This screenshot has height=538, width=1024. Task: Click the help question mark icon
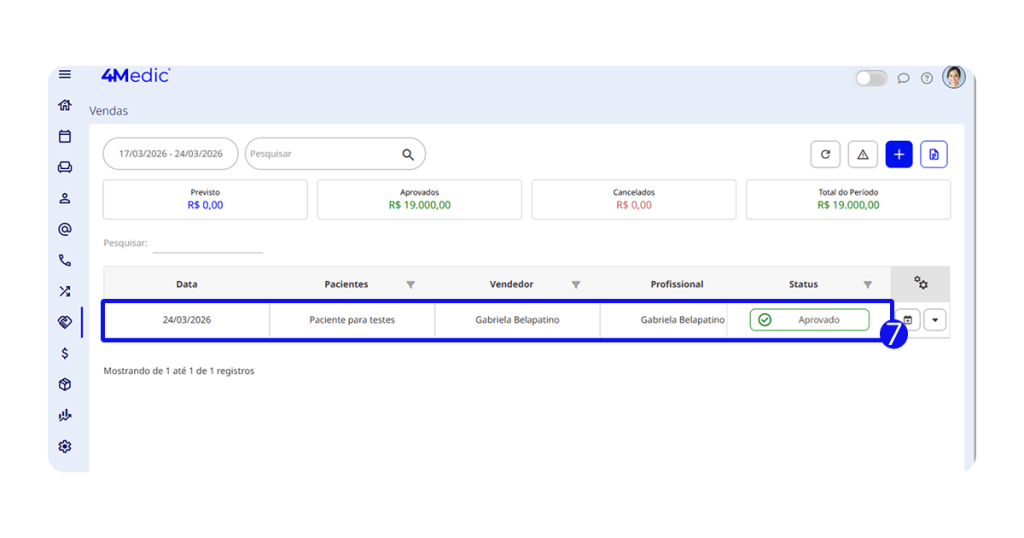pos(927,78)
